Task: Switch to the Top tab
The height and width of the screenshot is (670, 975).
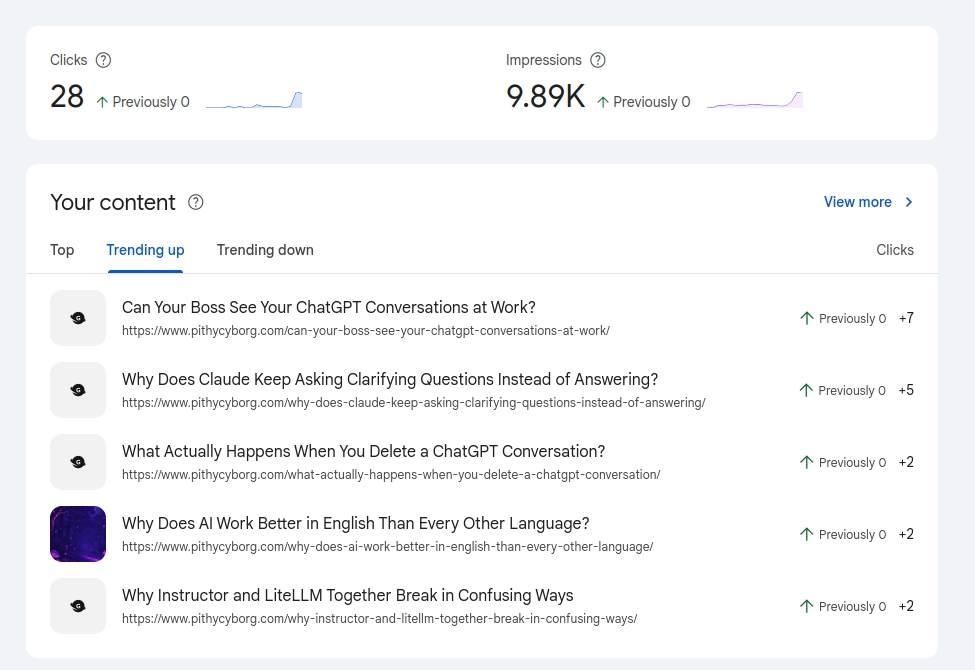Action: (62, 250)
